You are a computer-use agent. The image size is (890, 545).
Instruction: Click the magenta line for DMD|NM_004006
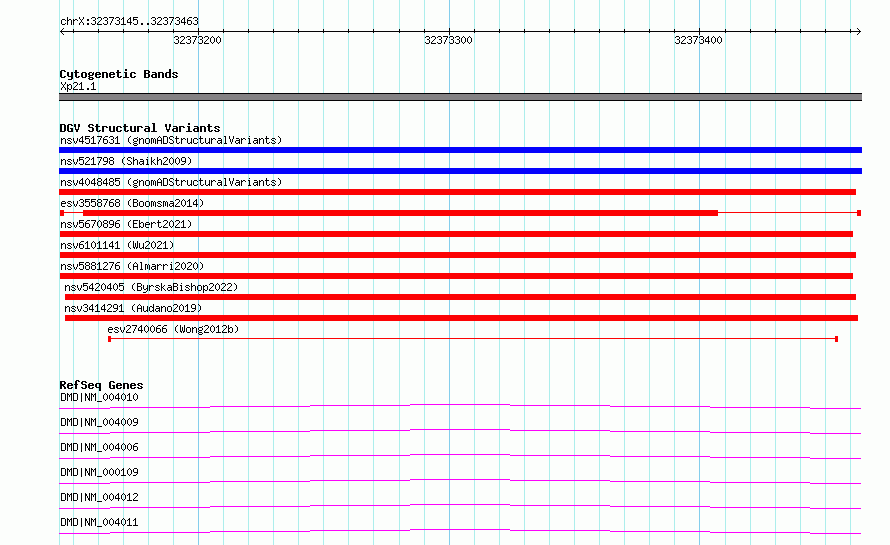pyautogui.click(x=460, y=455)
